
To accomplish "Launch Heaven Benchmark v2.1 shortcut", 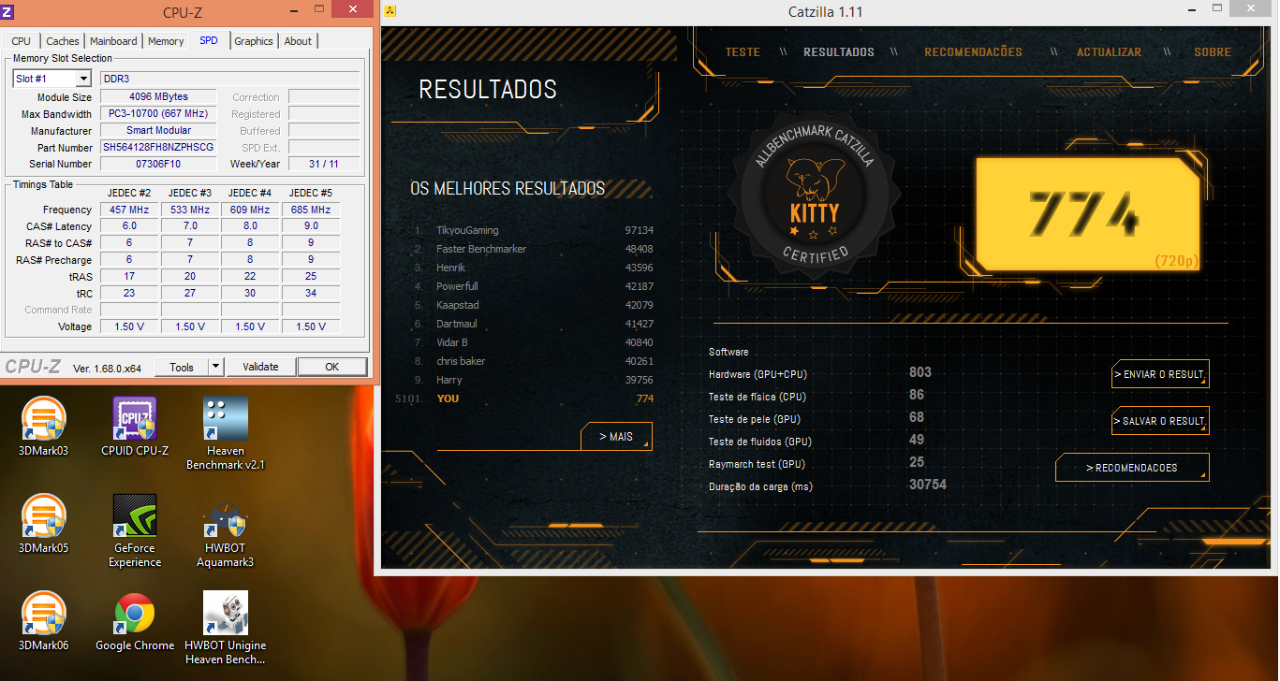I will tap(225, 434).
